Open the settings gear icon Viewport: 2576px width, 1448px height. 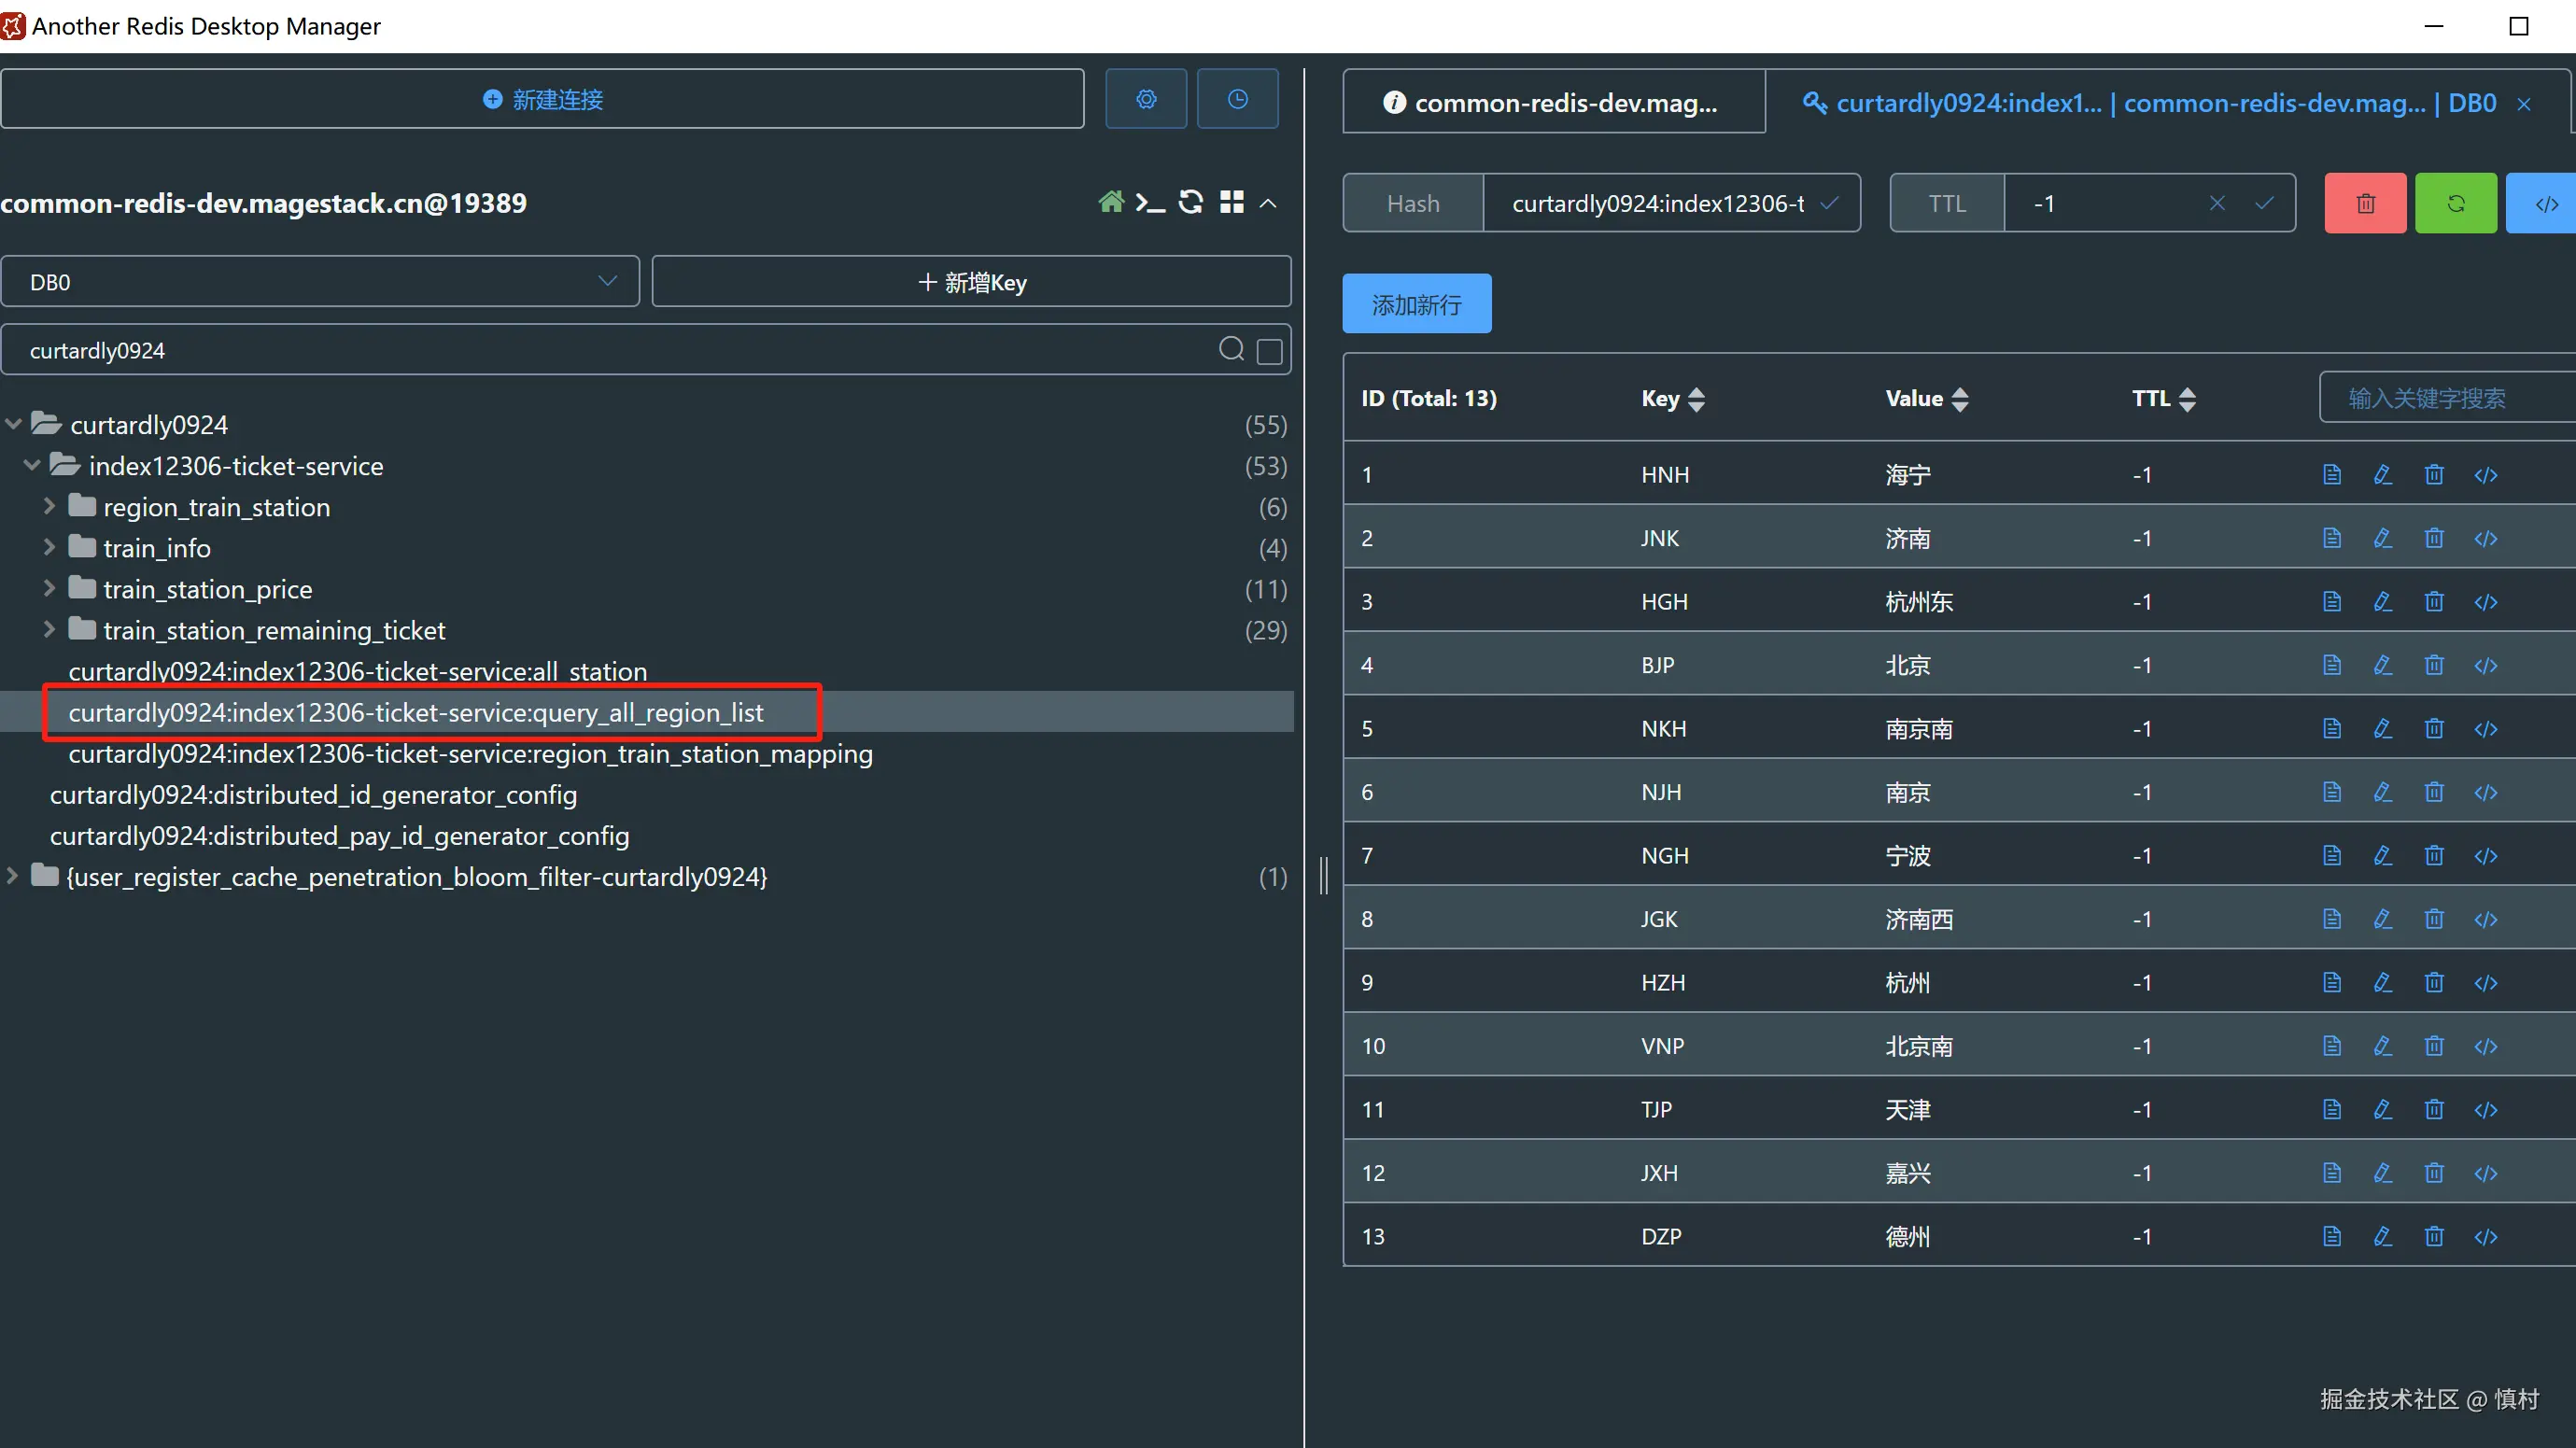(x=1146, y=99)
